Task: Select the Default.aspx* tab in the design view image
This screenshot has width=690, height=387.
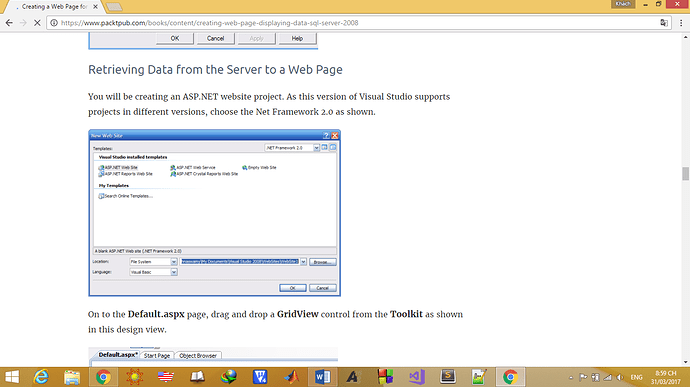Action: click(x=118, y=355)
